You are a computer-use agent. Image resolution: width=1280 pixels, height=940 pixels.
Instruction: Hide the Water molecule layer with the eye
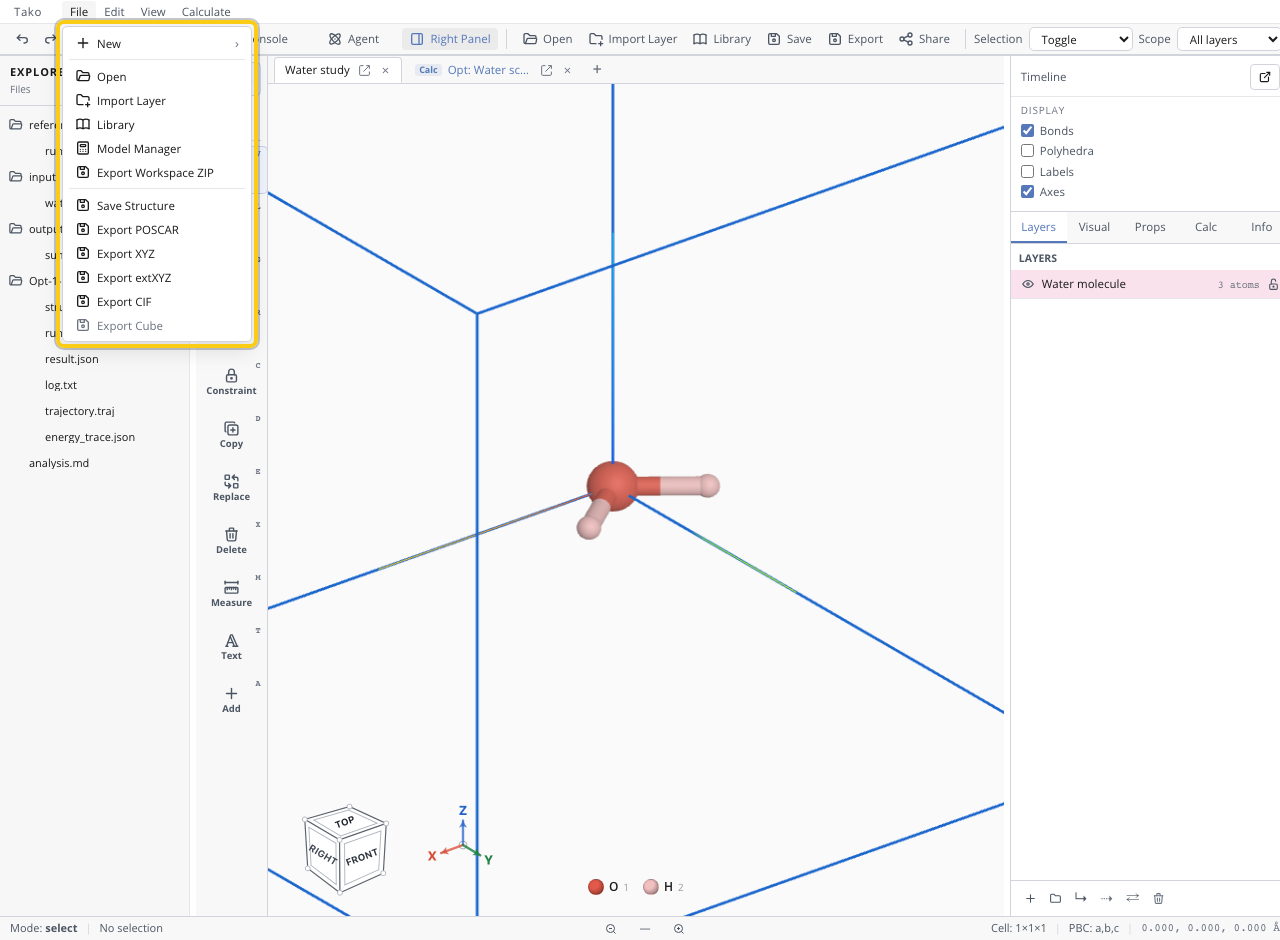coord(1027,284)
